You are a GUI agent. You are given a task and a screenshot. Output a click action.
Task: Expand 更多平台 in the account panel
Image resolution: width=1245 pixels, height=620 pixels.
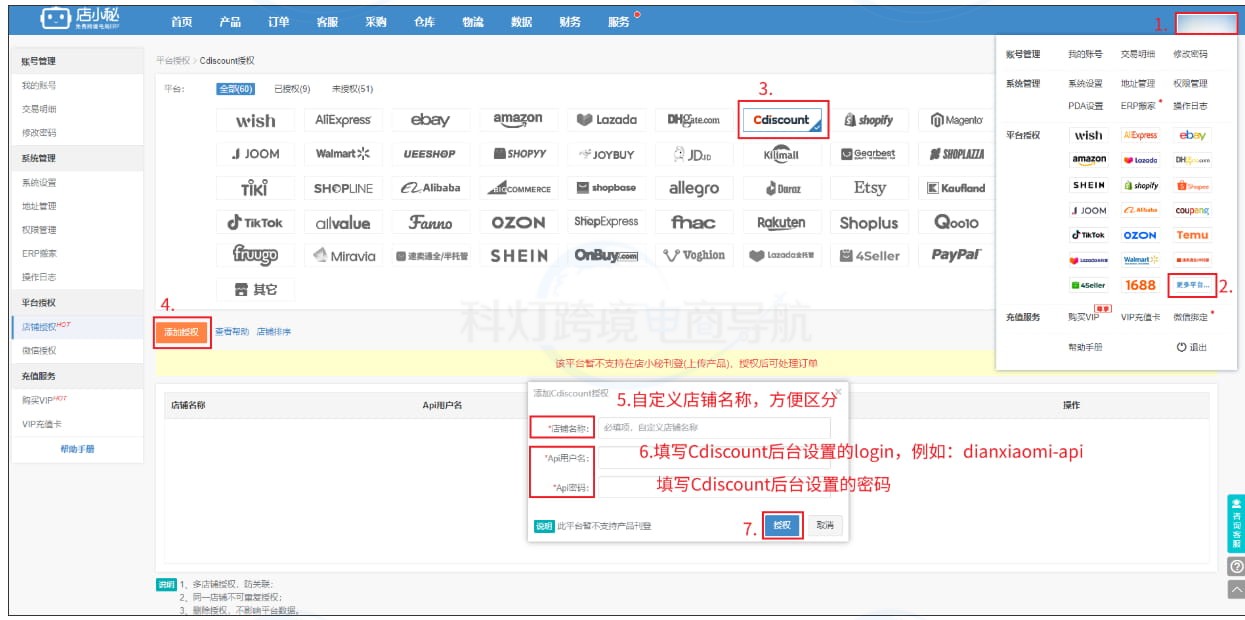coord(1192,285)
